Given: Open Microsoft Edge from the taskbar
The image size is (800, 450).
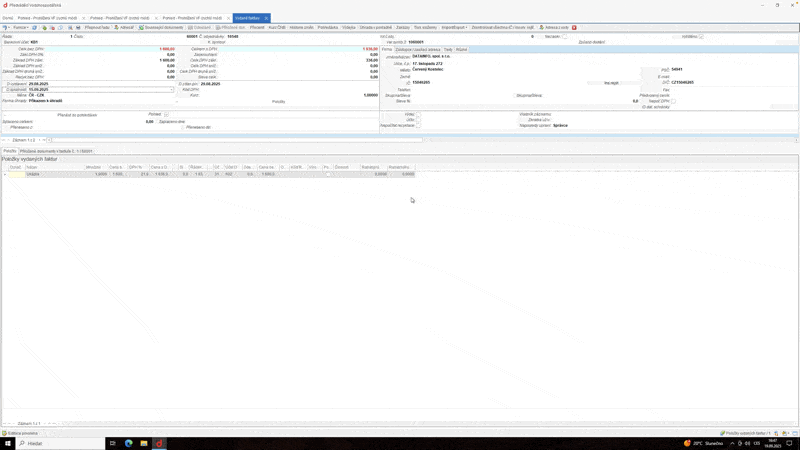Looking at the screenshot, I should [128, 443].
